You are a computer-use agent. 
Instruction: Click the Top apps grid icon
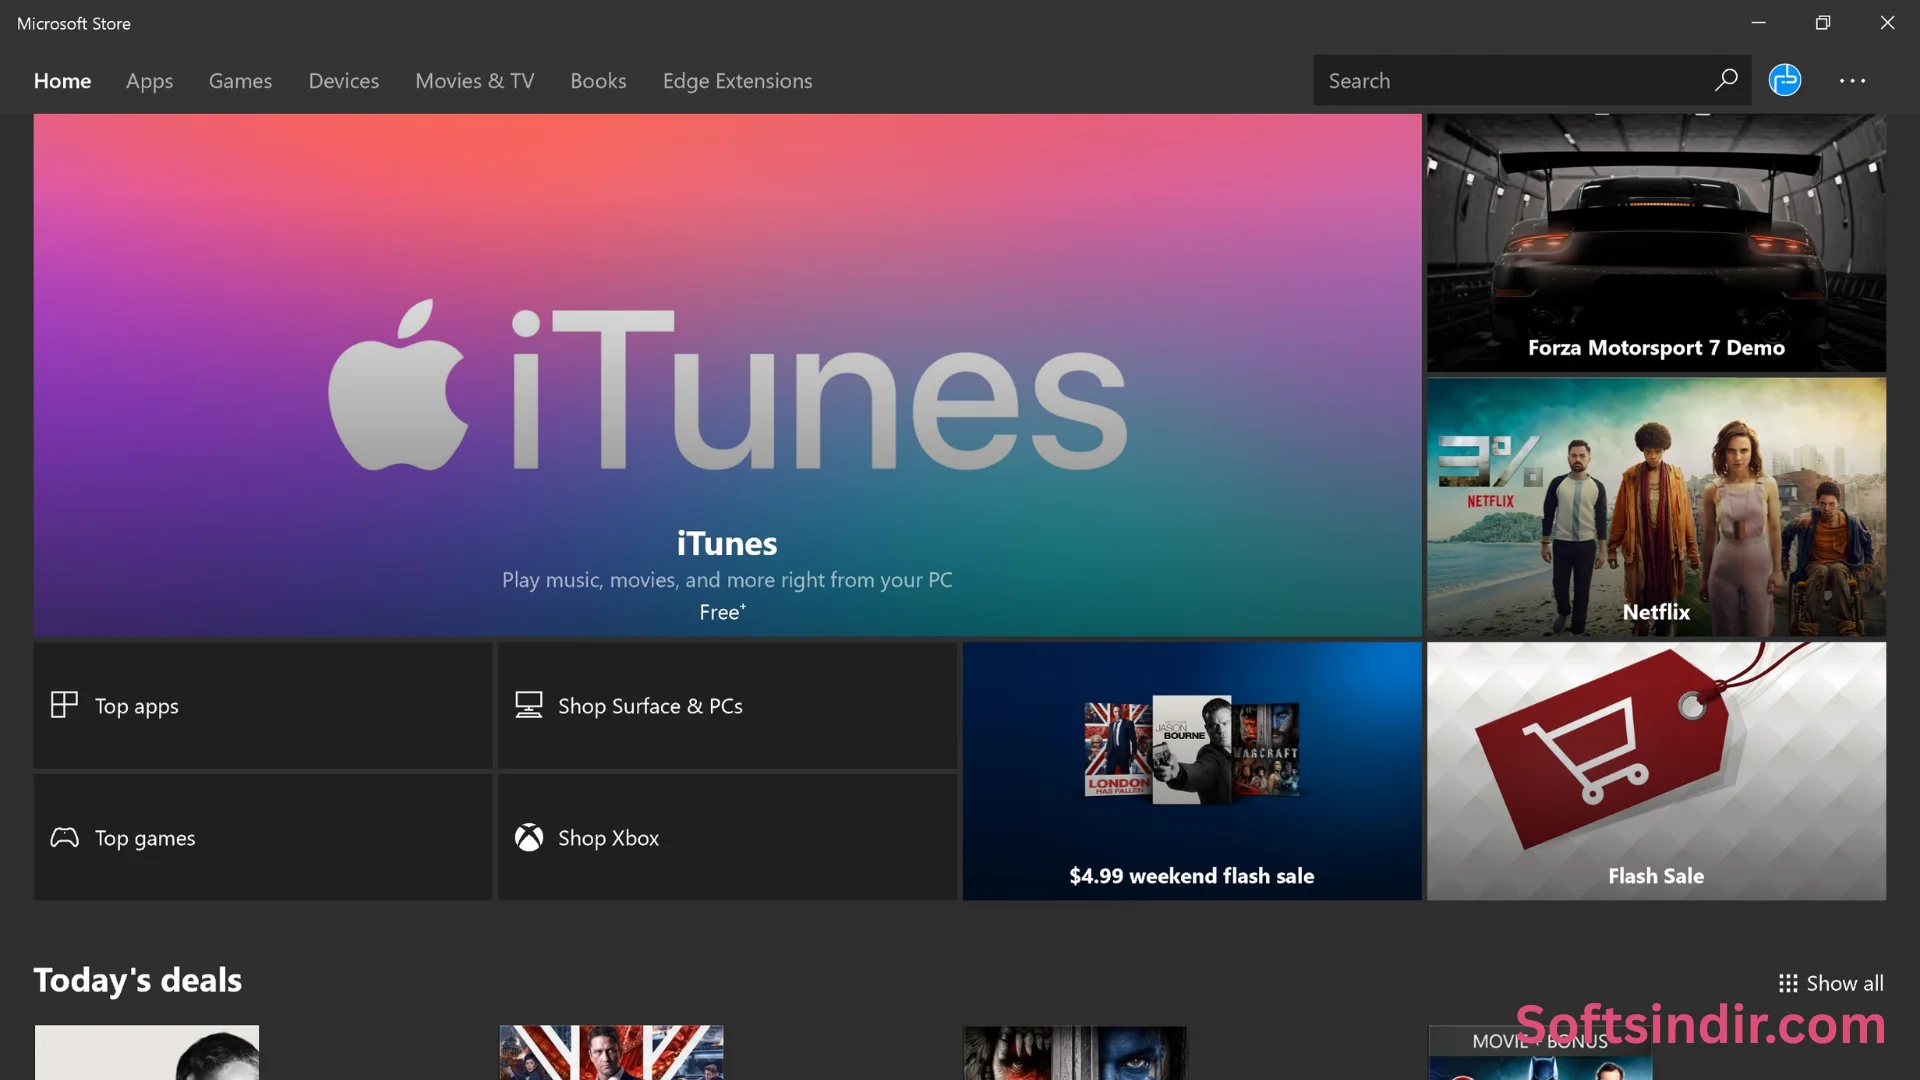pos(64,705)
